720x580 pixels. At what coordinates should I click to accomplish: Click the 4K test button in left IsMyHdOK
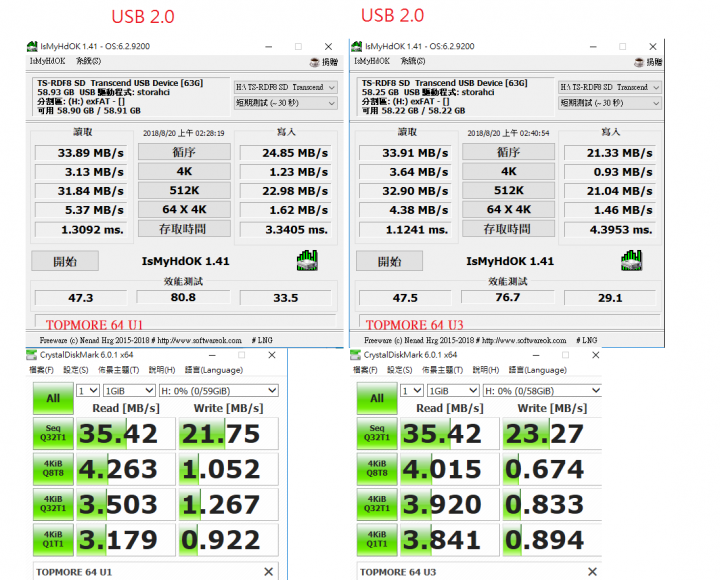(x=184, y=171)
